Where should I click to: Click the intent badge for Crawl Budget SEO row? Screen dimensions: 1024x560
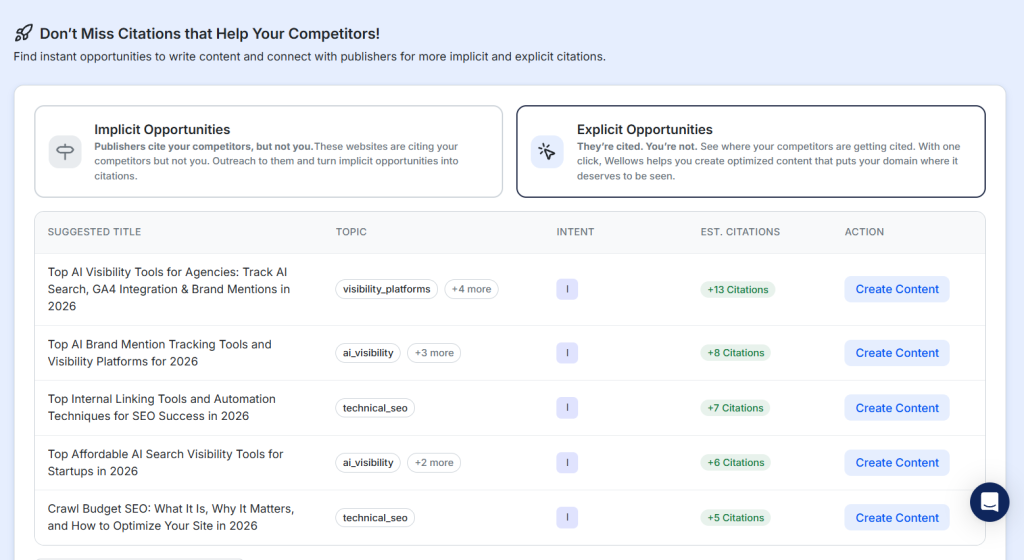tap(567, 518)
